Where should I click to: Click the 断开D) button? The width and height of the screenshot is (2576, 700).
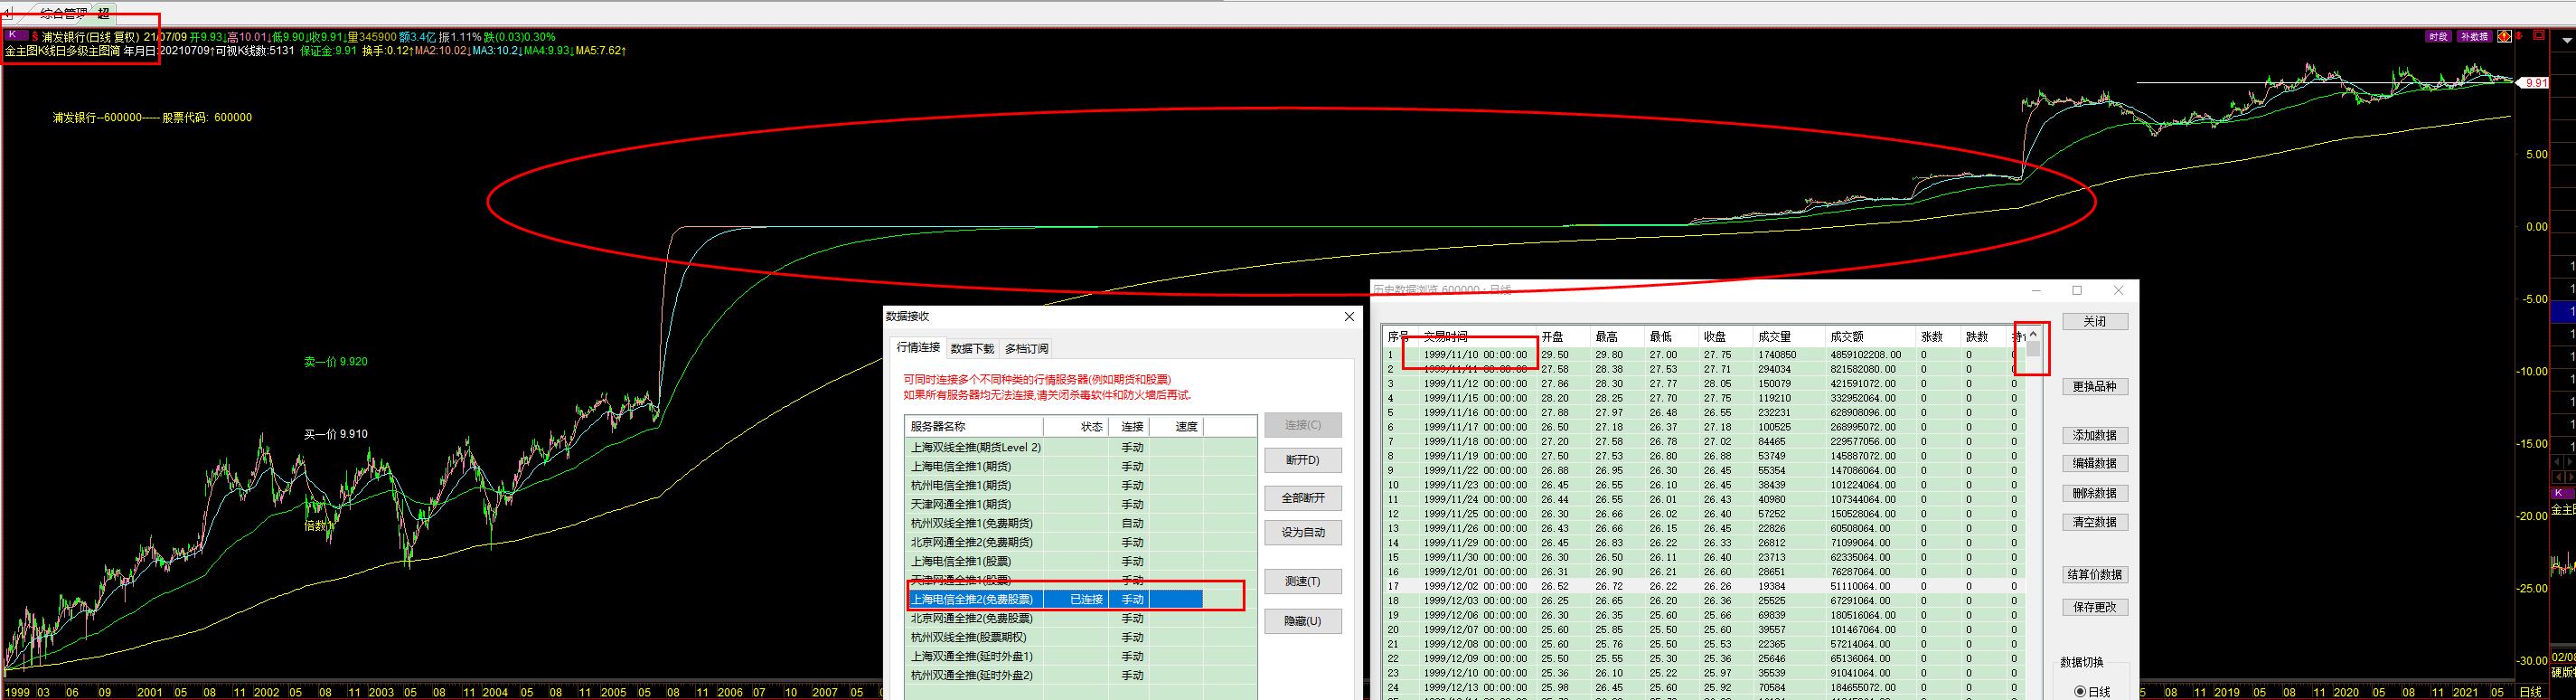(x=1302, y=460)
